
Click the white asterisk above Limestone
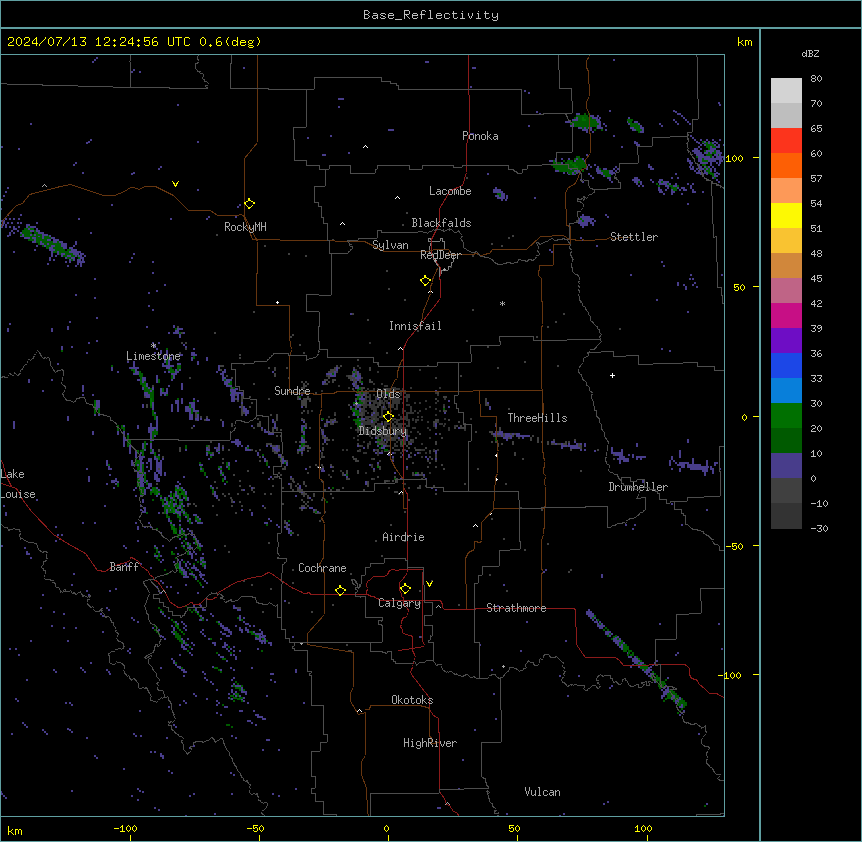coord(154,346)
